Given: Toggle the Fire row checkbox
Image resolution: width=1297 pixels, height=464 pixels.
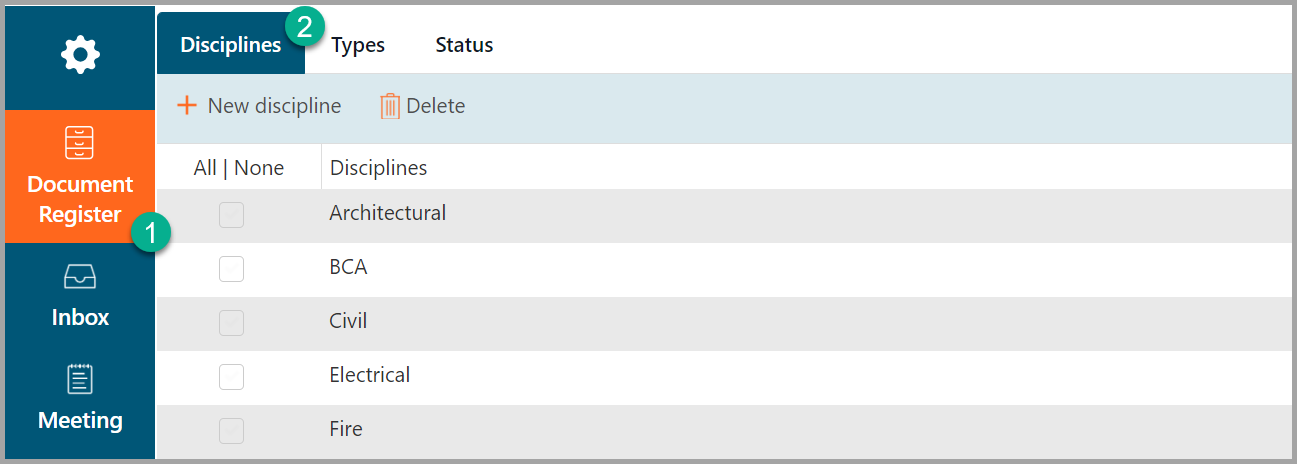Looking at the screenshot, I should (x=231, y=430).
